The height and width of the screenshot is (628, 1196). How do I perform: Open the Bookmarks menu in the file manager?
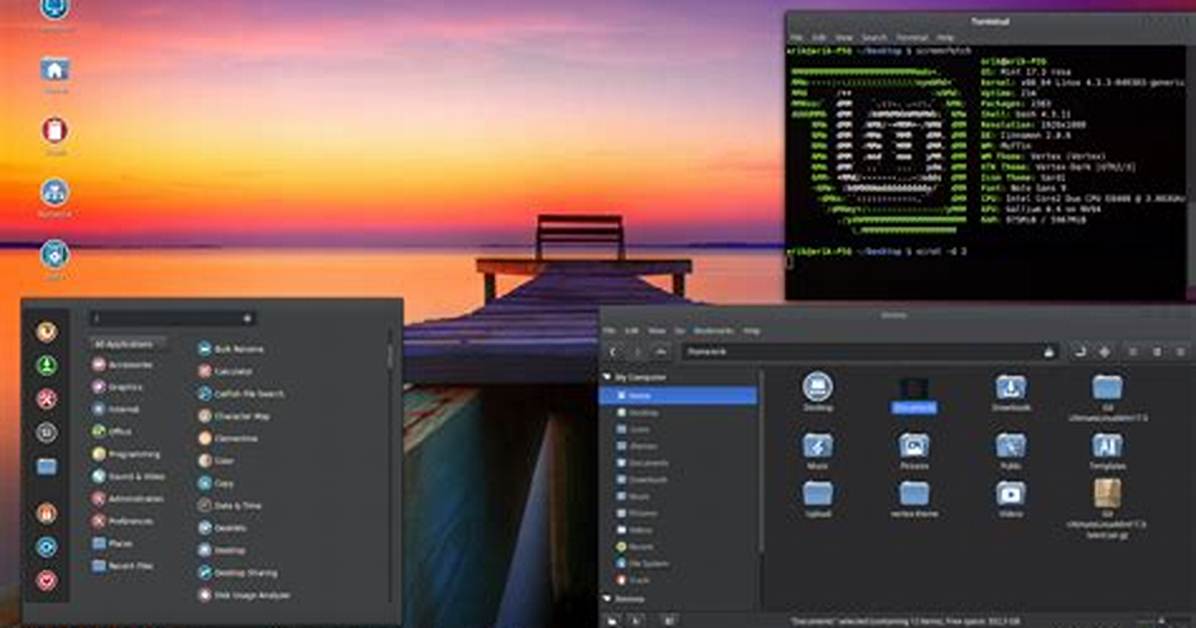pos(713,331)
